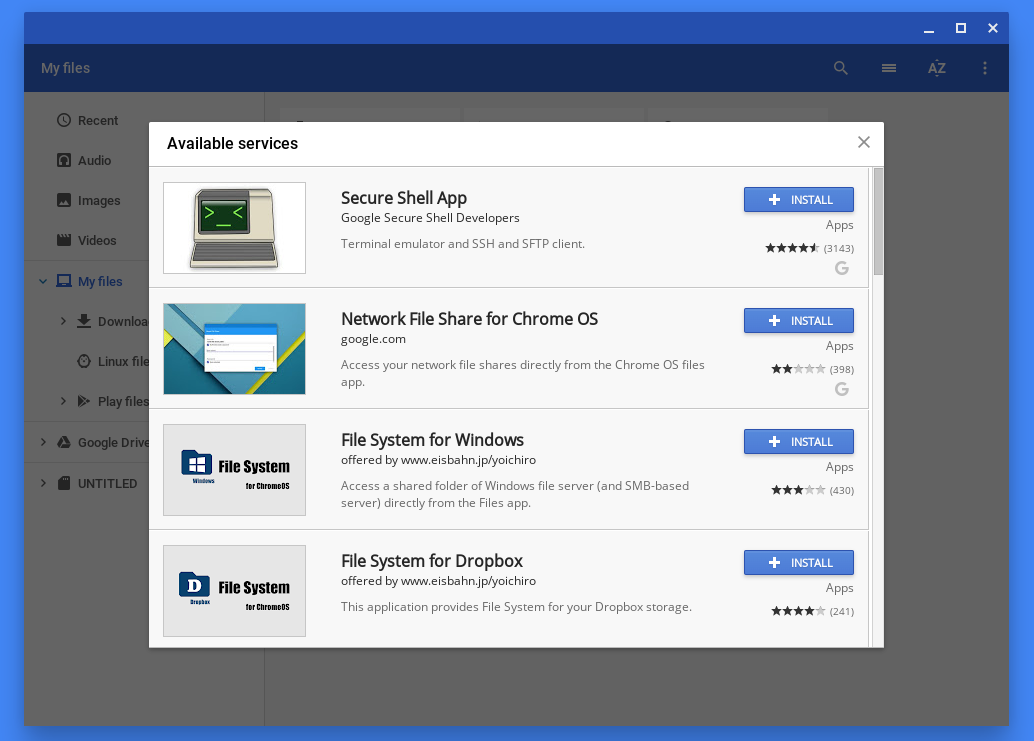
Task: Select Audio in the sidebar
Action: 94,161
